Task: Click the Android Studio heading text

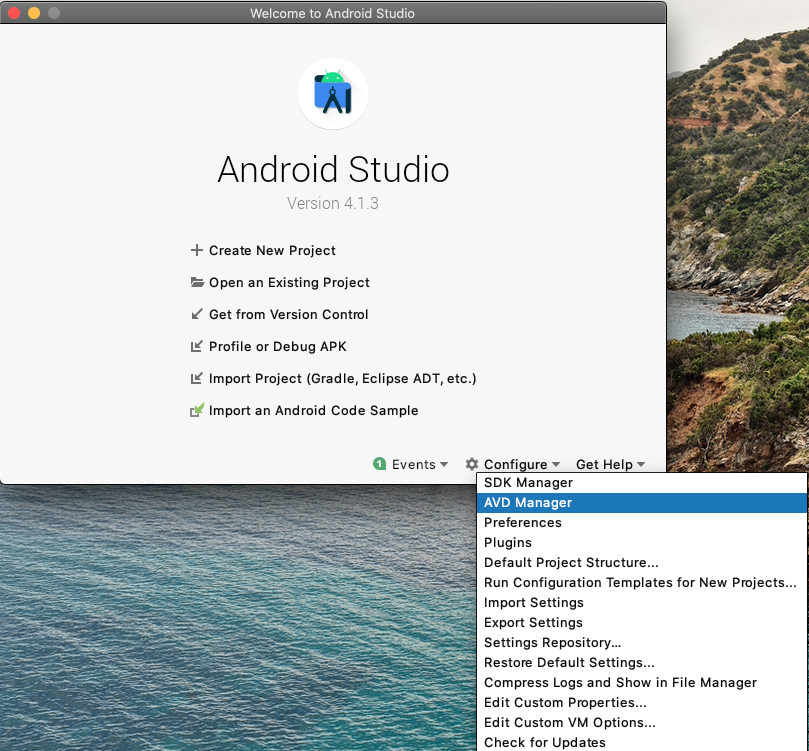Action: (333, 169)
